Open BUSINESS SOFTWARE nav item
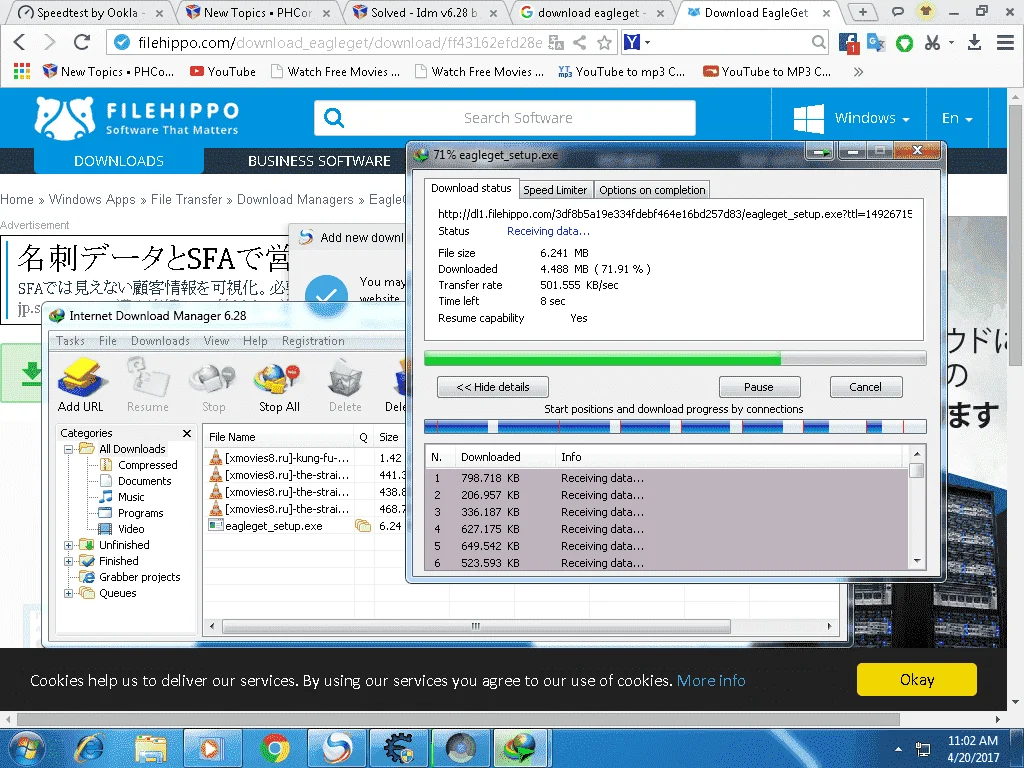1024x768 pixels. (x=319, y=161)
